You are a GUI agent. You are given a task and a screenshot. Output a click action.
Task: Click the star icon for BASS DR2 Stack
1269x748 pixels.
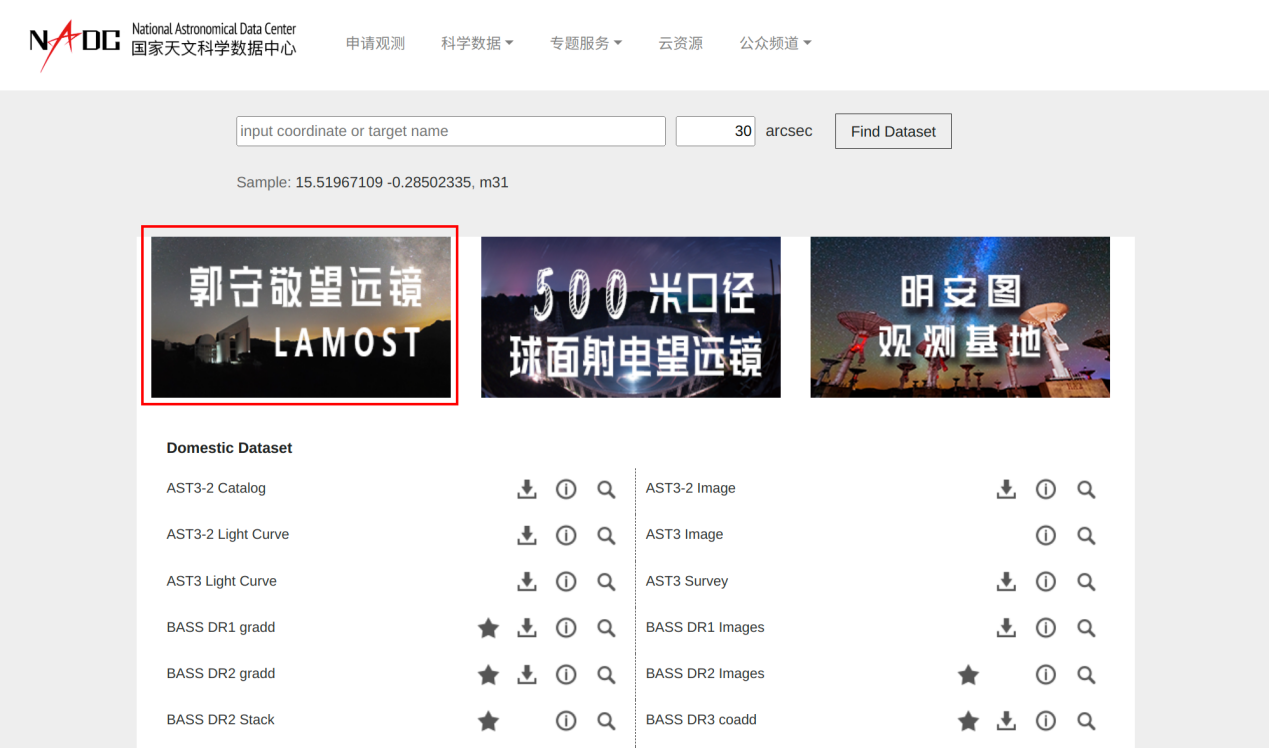488,720
